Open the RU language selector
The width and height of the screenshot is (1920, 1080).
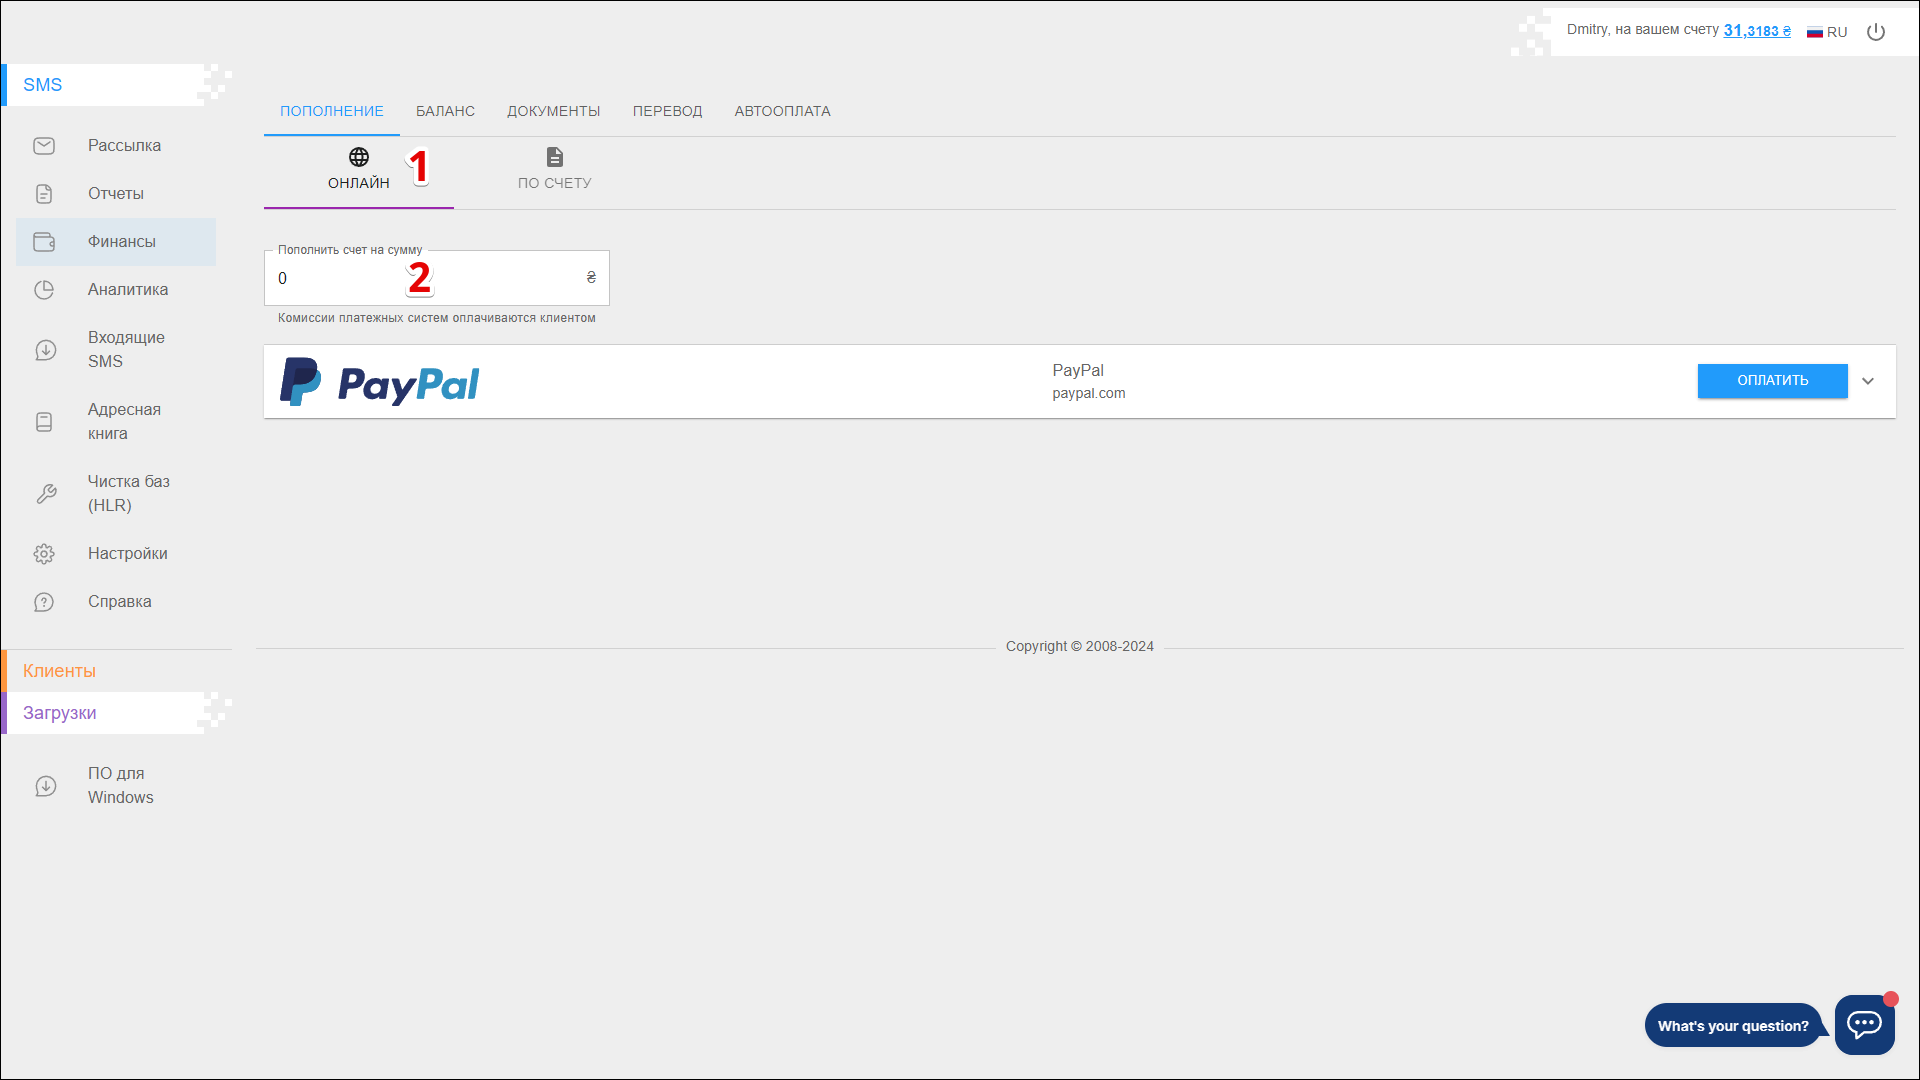[x=1827, y=32]
